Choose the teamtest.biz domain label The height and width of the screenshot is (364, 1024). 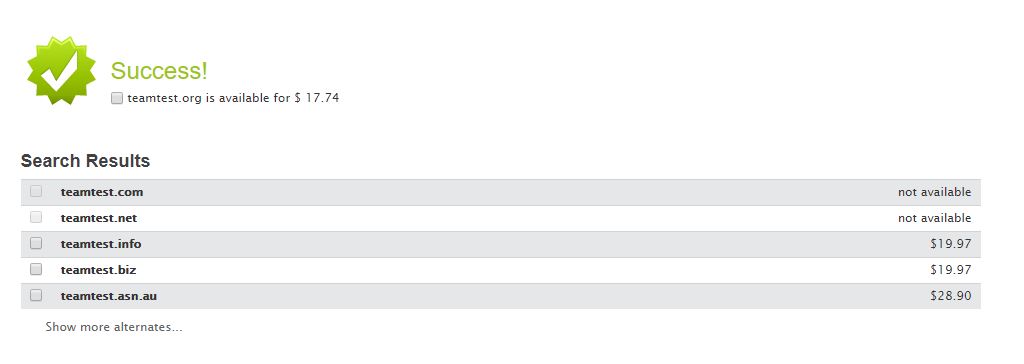[x=98, y=270]
